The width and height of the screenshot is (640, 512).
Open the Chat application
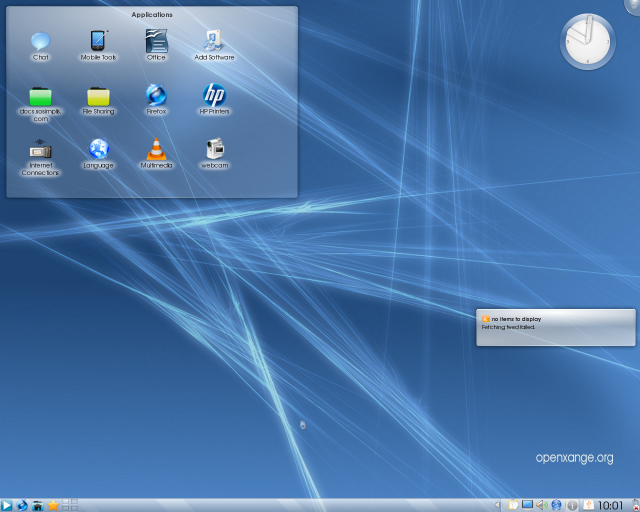click(x=40, y=42)
